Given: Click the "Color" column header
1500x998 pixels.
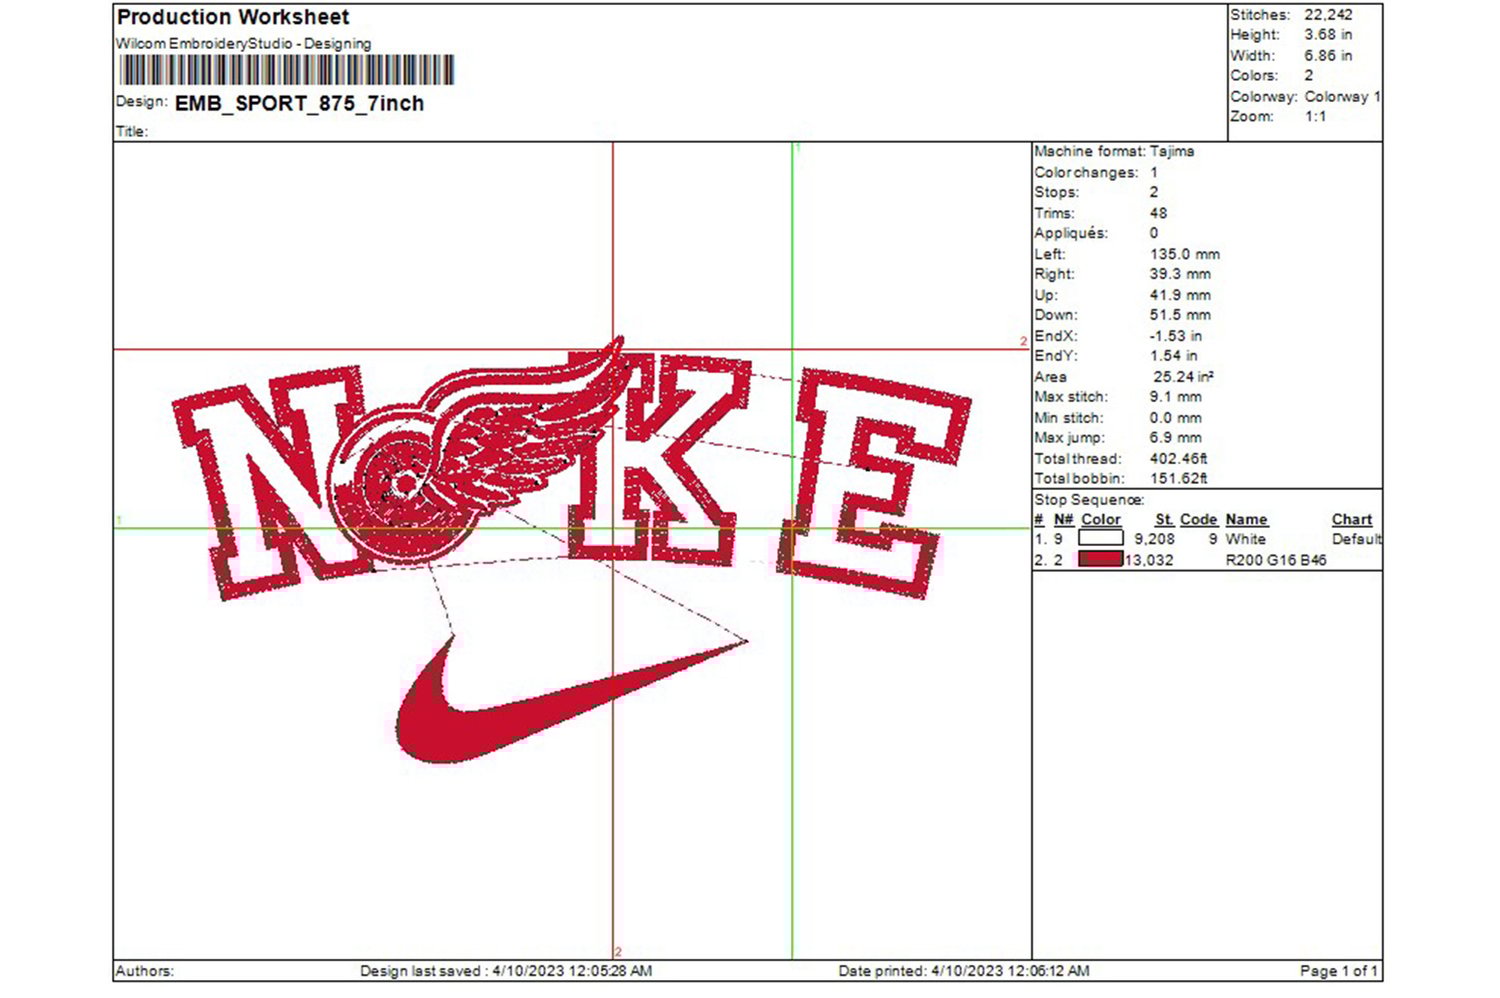Looking at the screenshot, I should [1101, 520].
